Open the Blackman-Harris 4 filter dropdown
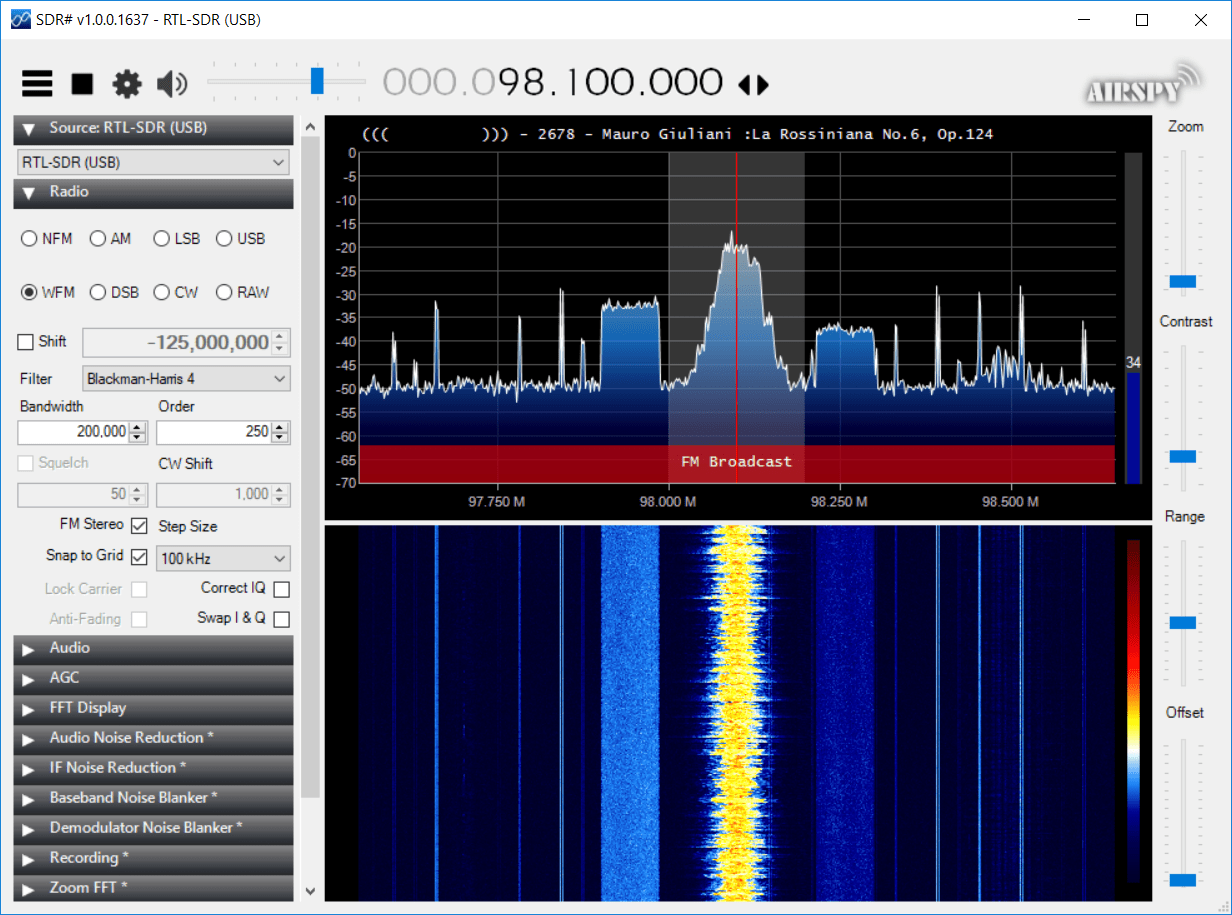1232x915 pixels. [186, 378]
